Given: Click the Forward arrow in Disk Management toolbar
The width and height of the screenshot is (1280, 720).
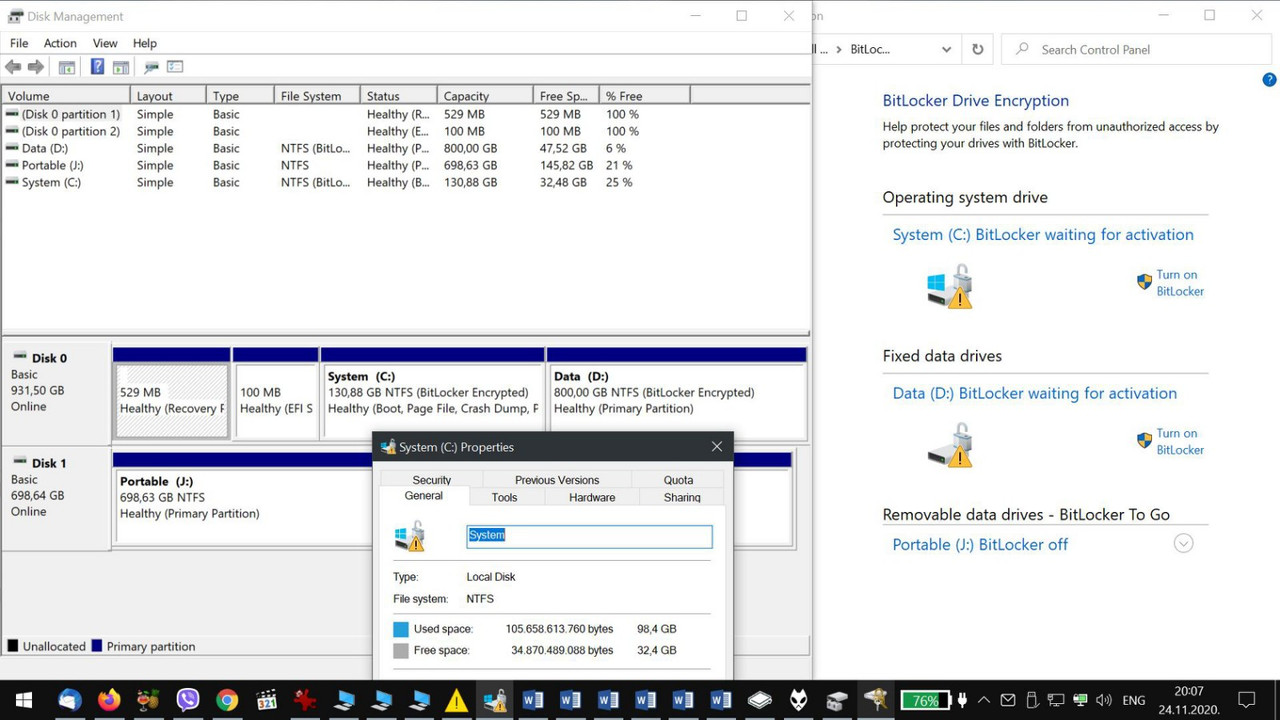Looking at the screenshot, I should (x=36, y=67).
